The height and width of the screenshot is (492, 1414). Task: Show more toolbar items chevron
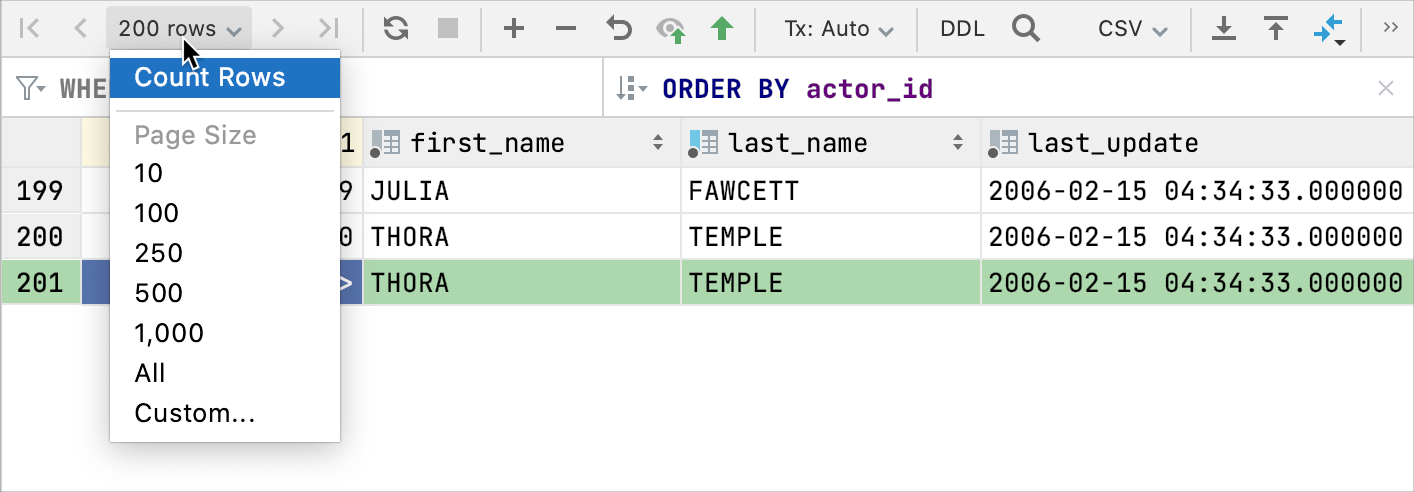point(1390,27)
